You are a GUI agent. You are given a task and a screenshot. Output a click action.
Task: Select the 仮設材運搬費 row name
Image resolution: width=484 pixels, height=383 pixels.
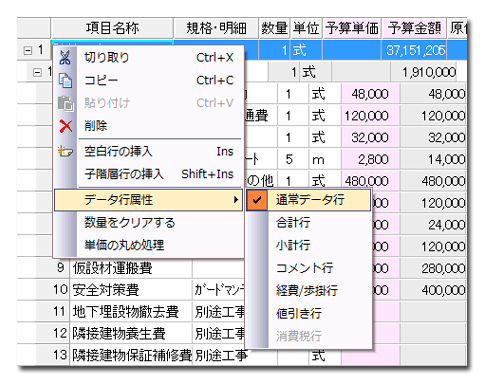click(131, 268)
